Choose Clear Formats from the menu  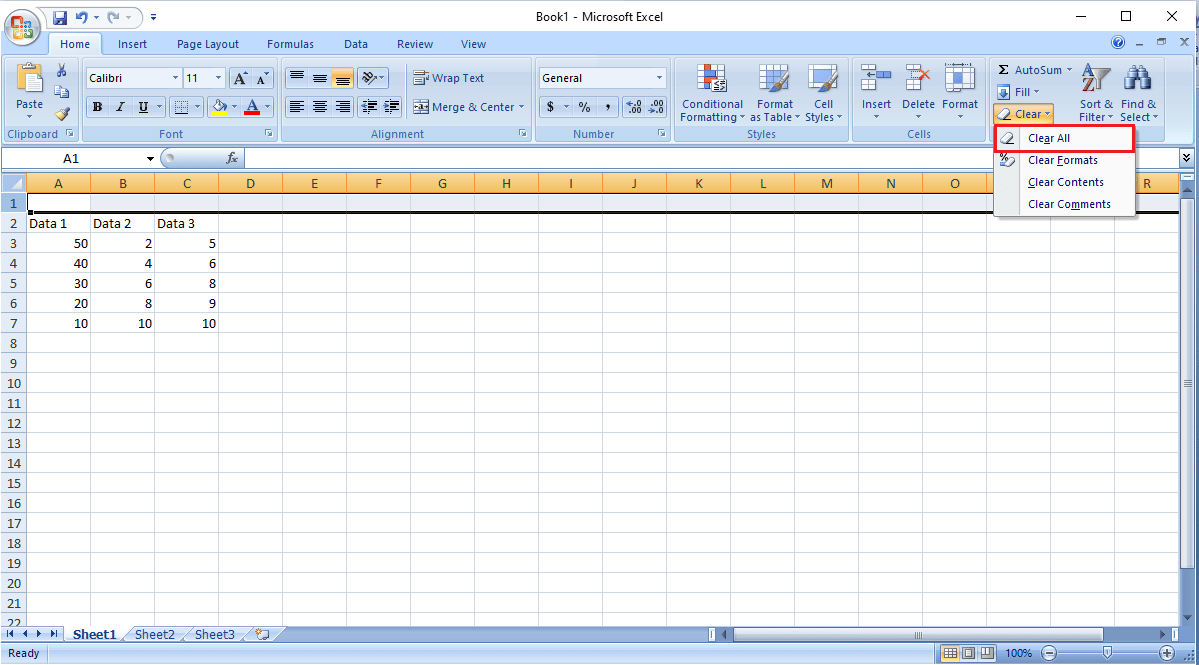(x=1064, y=161)
